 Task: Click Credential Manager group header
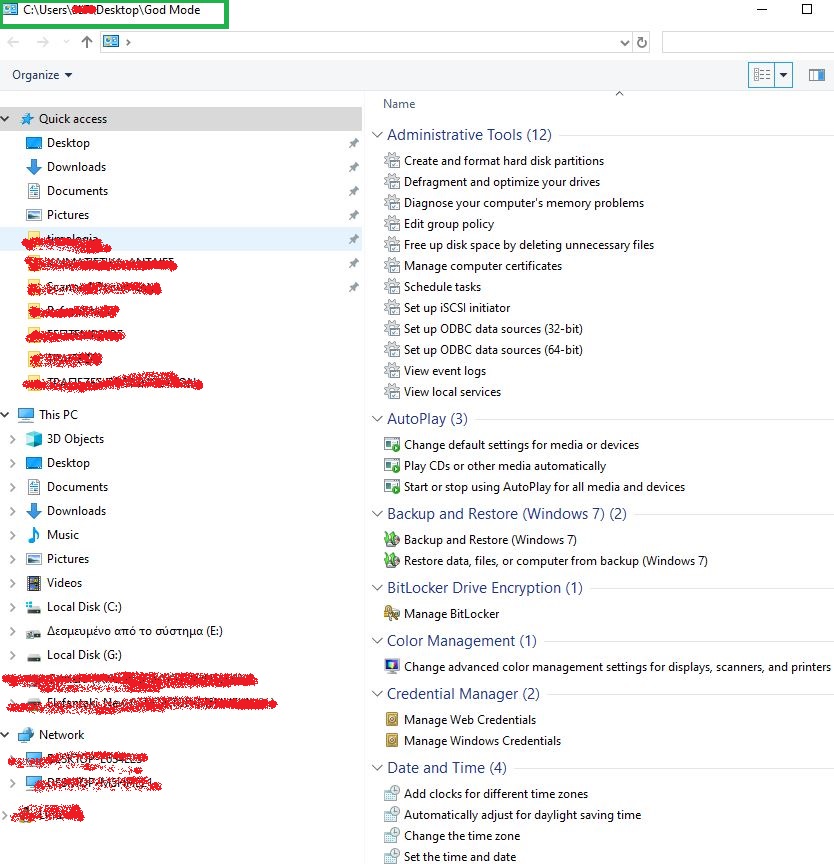[x=463, y=693]
